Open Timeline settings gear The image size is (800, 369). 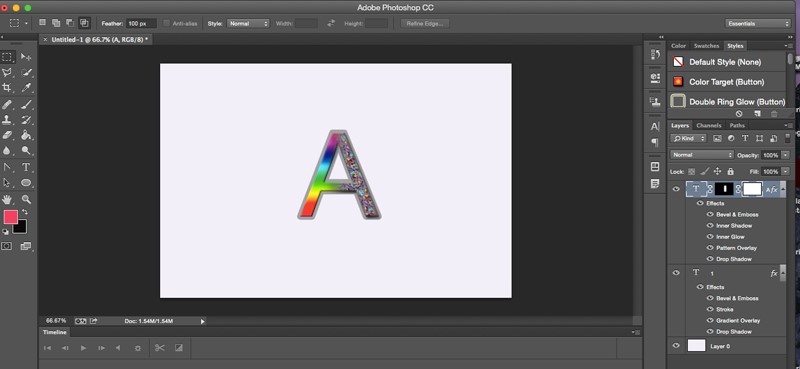[137, 348]
